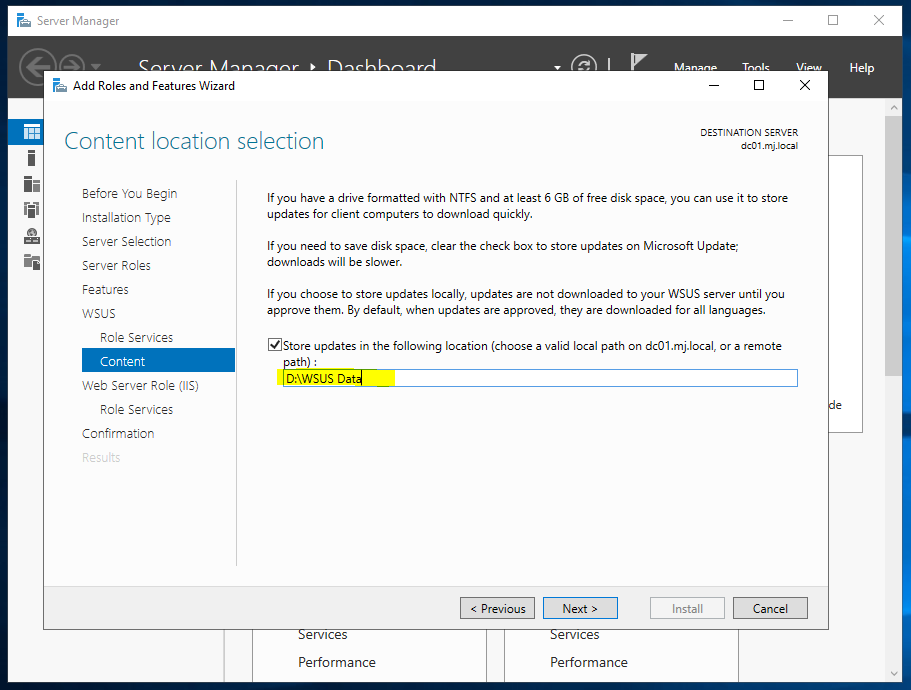
Task: Open the DNS icon in sidebar
Action: [32, 236]
